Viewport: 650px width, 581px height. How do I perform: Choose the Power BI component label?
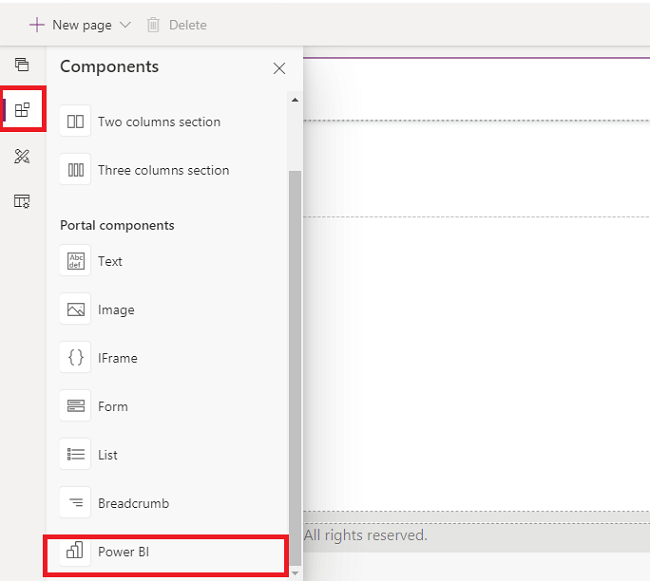click(x=124, y=552)
